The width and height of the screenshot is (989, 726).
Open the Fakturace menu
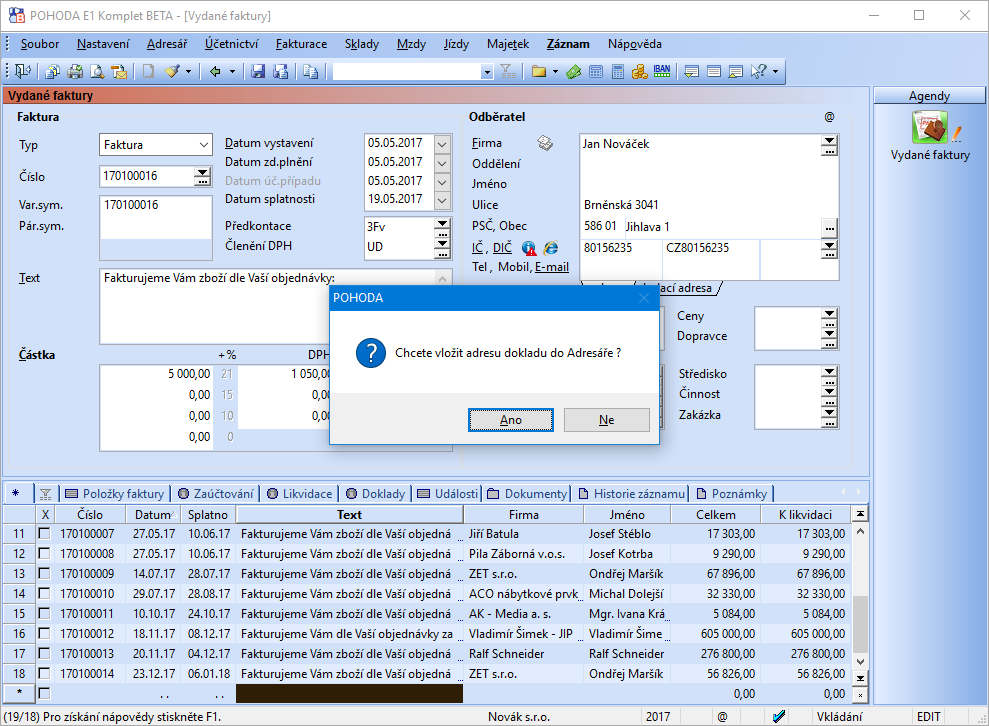(x=301, y=44)
